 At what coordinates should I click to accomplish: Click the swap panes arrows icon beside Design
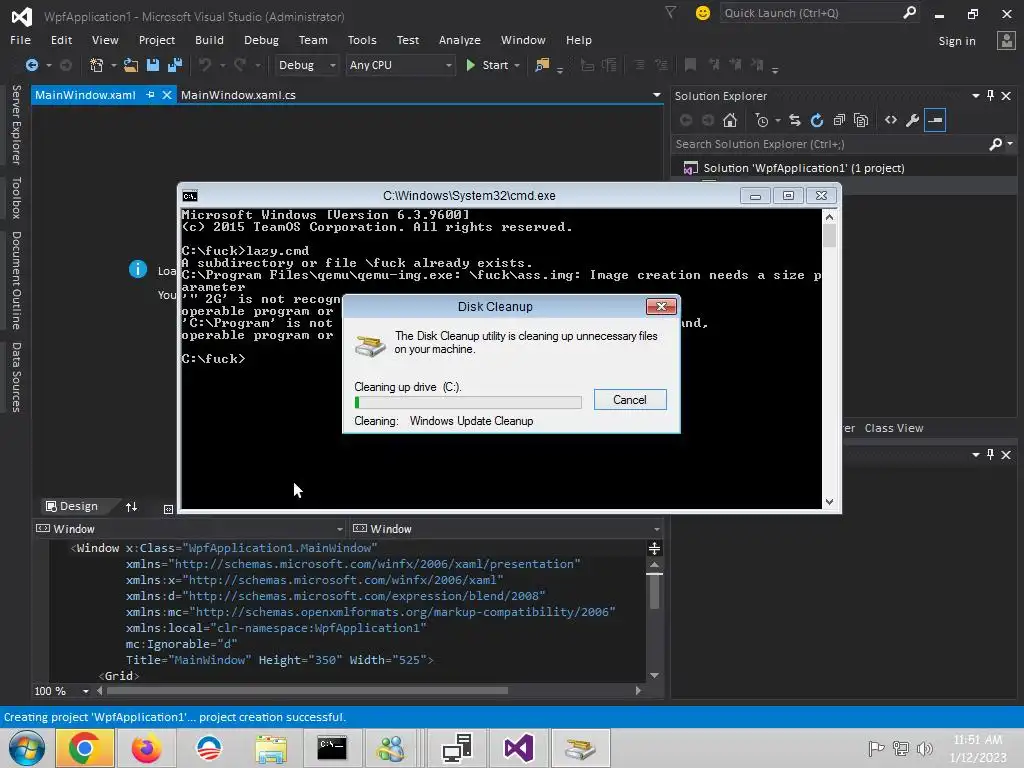pyautogui.click(x=131, y=507)
